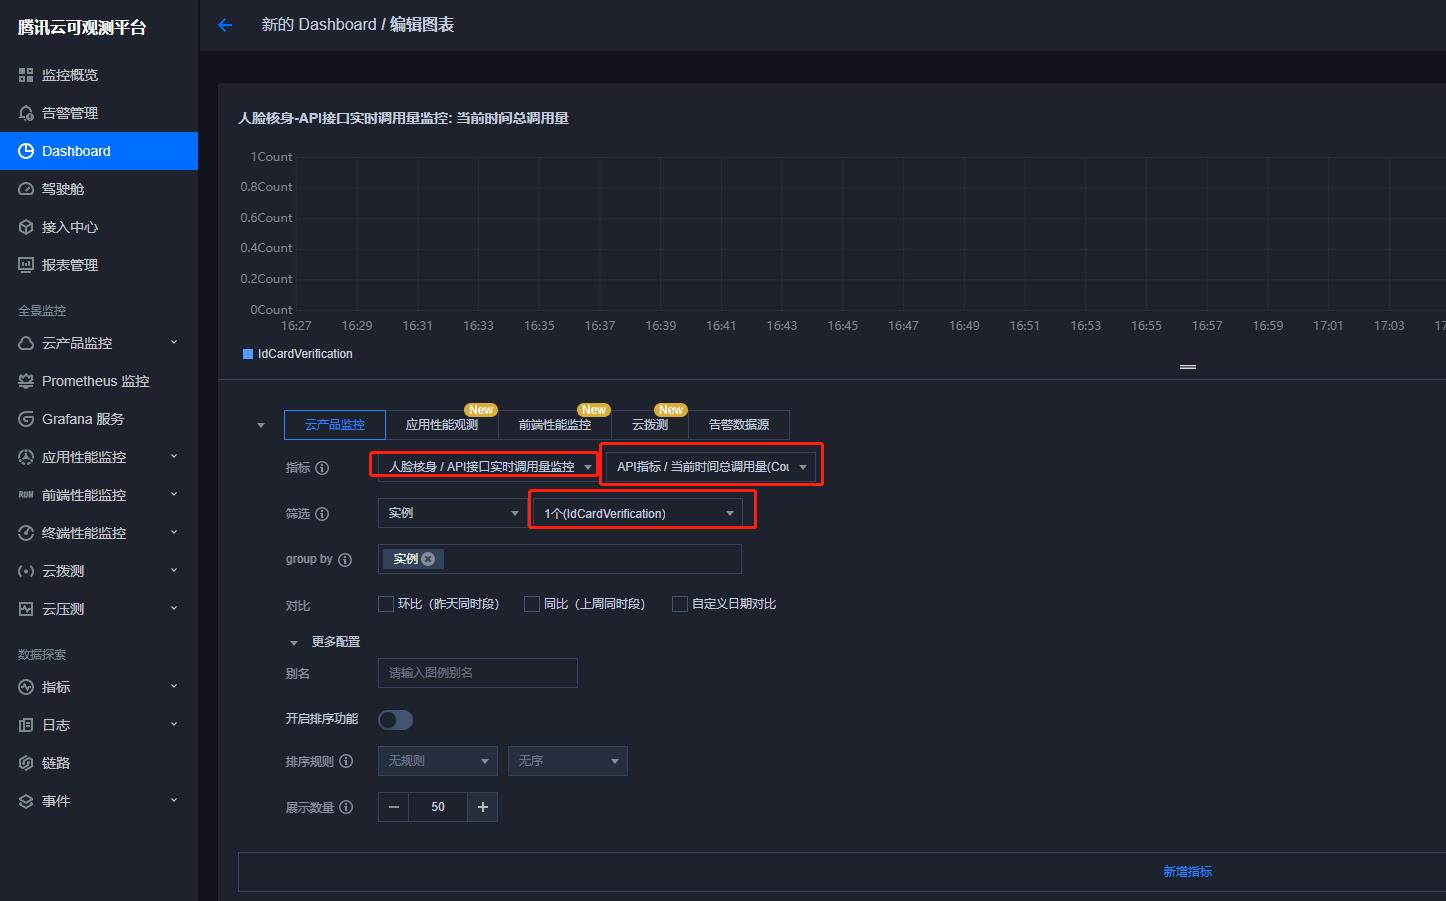
Task: Expand the 终端性能监控 sidebar submenu chevron
Action: tap(174, 532)
